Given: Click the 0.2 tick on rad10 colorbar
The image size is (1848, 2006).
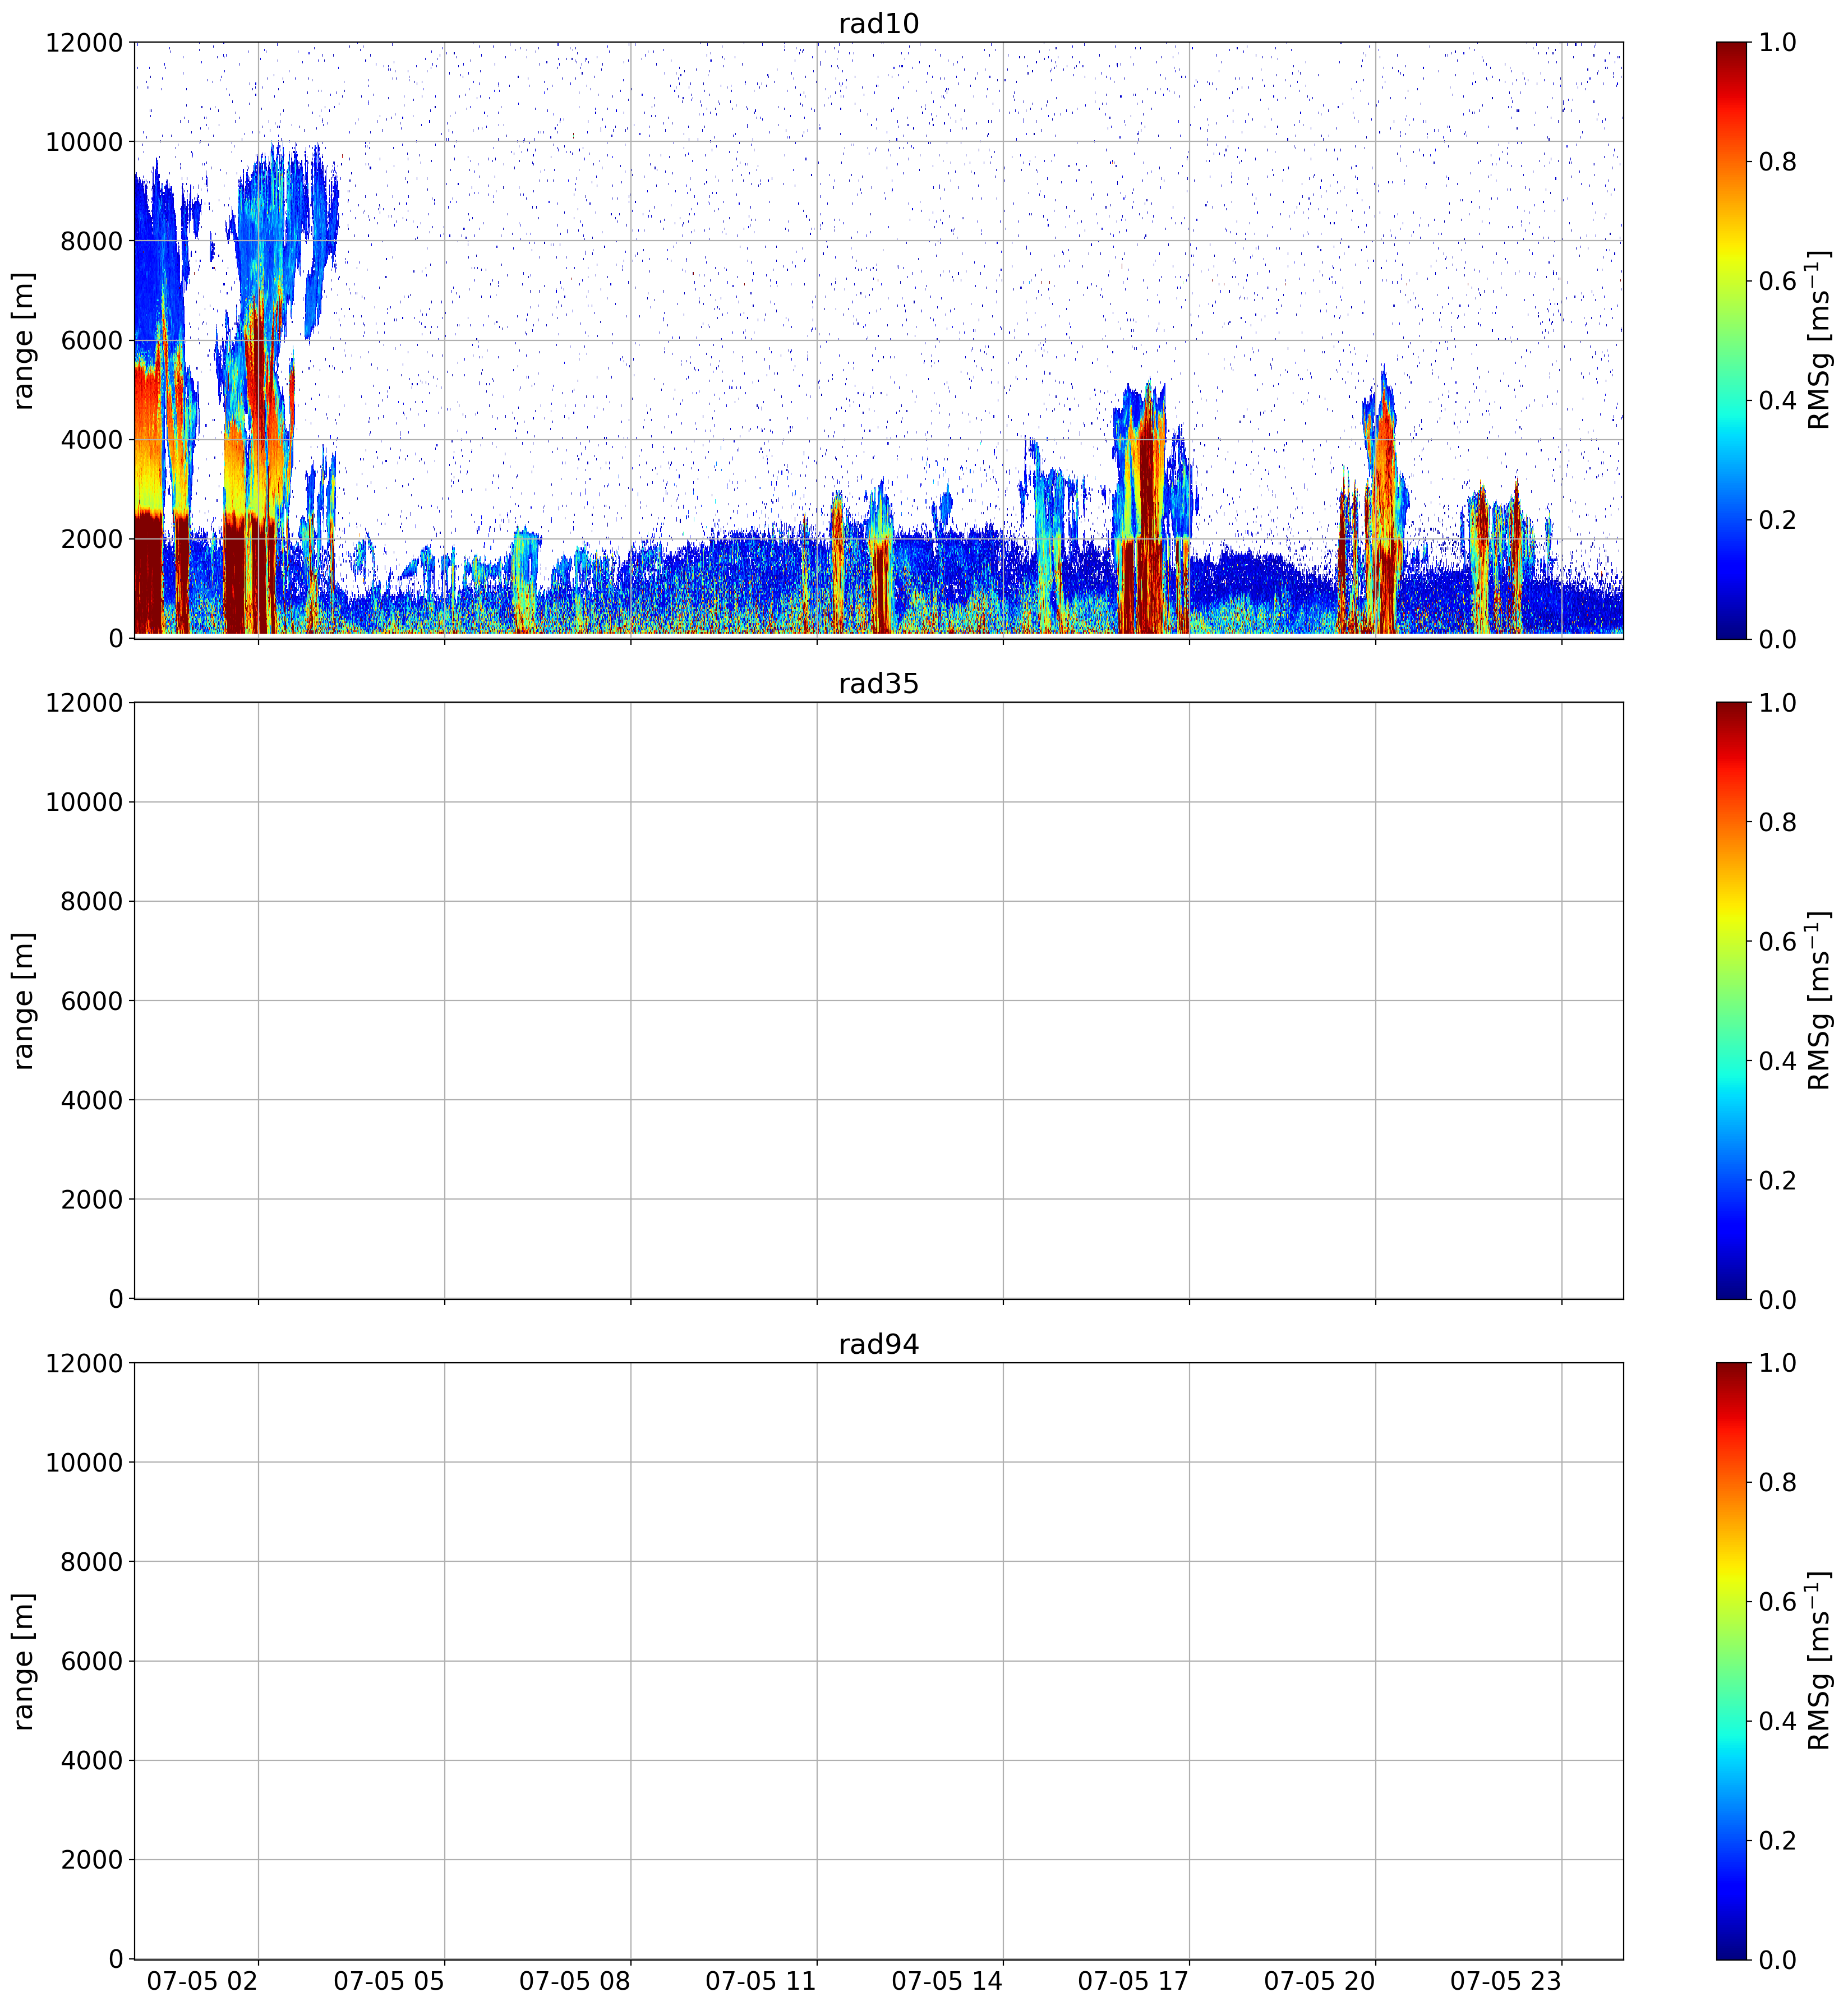Looking at the screenshot, I should (x=1778, y=520).
